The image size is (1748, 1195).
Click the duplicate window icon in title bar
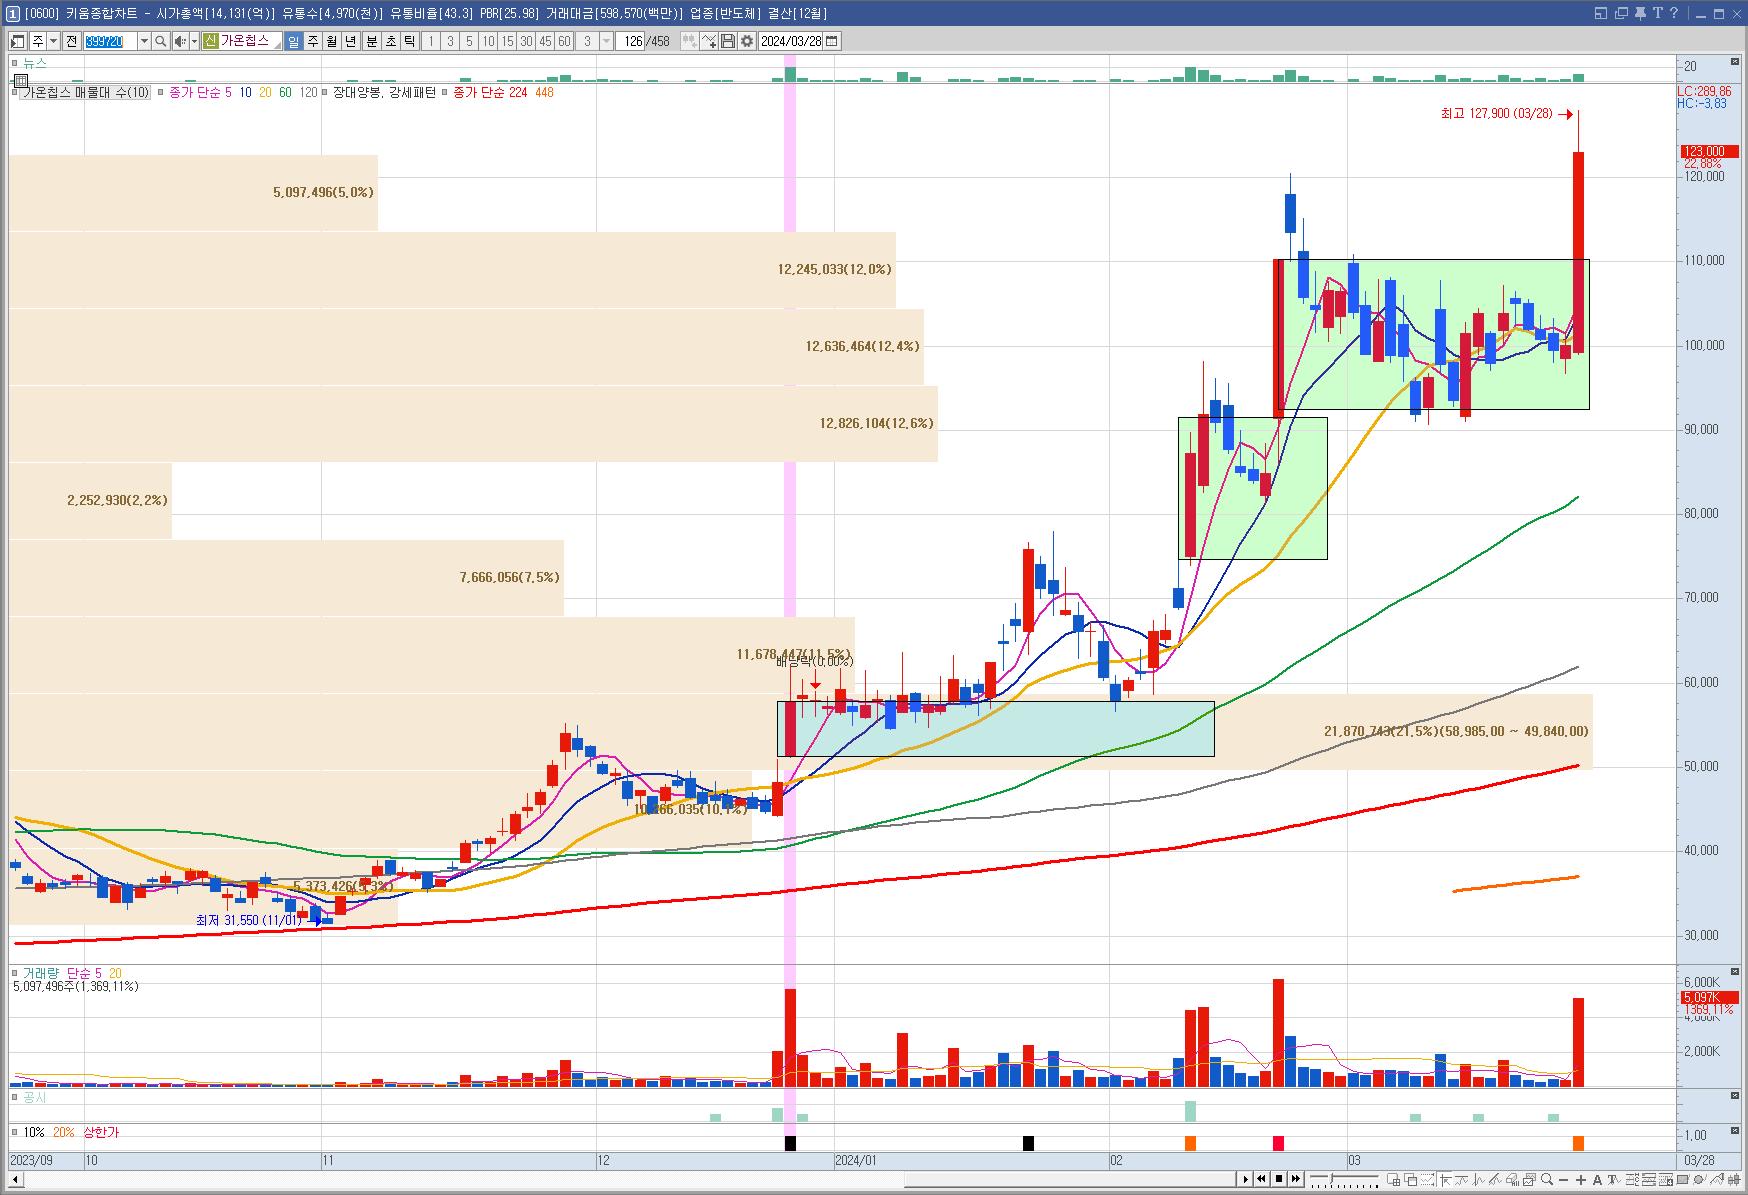point(1621,13)
